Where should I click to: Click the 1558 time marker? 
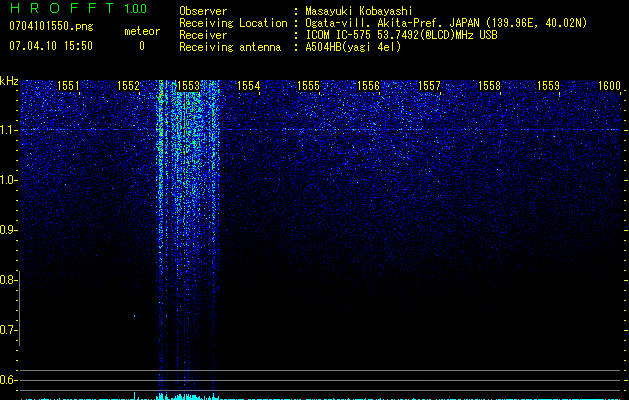489,86
